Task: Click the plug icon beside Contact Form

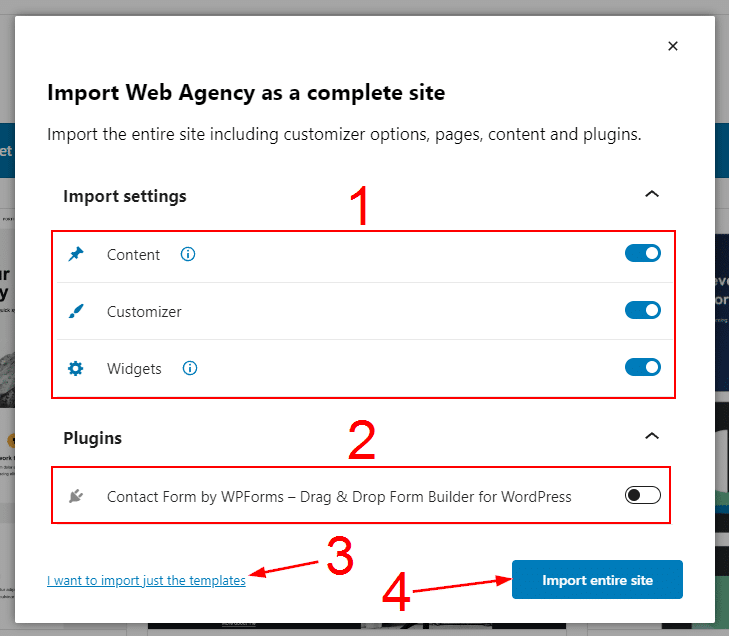Action: coord(76,496)
